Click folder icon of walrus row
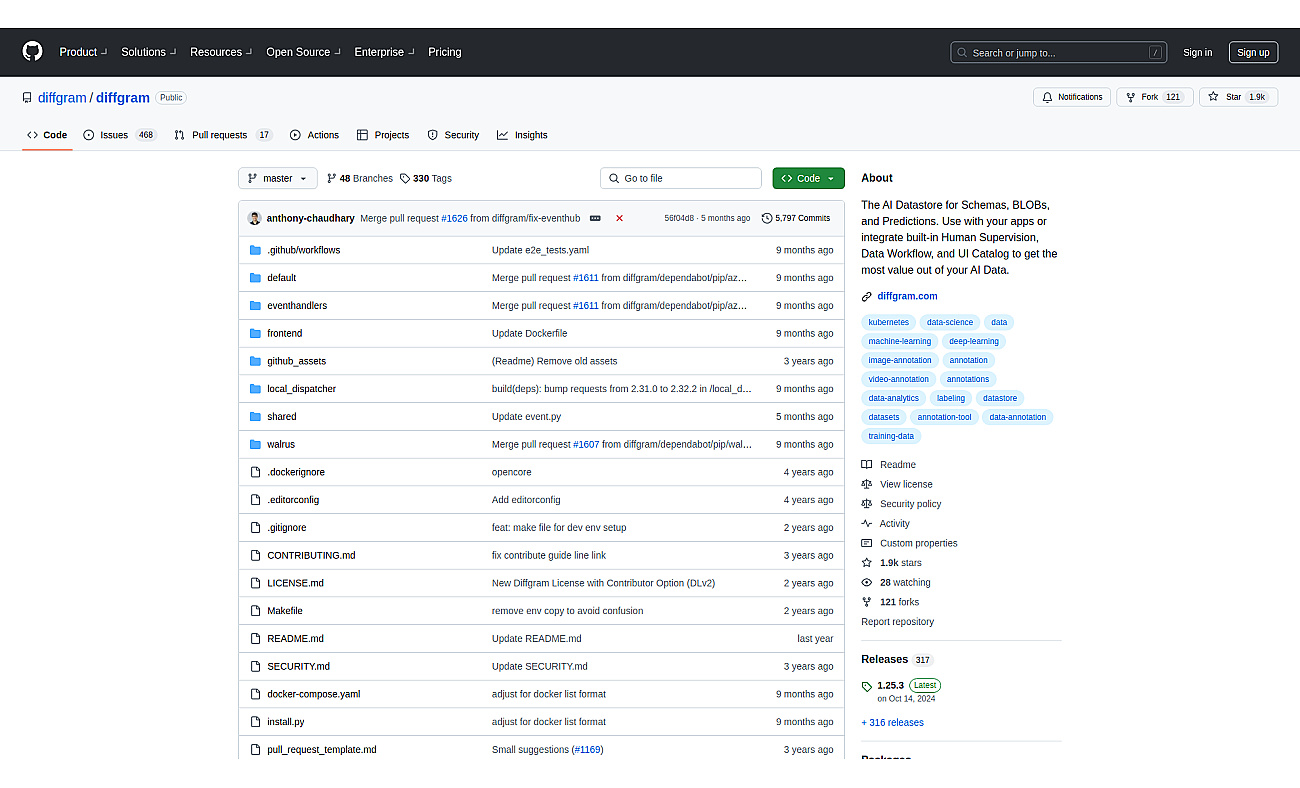This screenshot has width=1300, height=788. (x=256, y=444)
